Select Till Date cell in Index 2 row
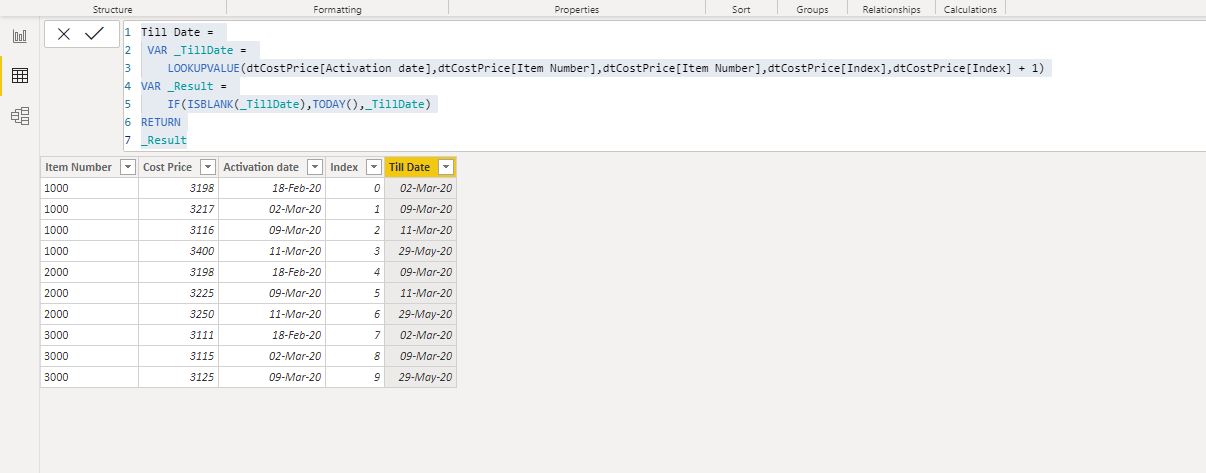This screenshot has height=473, width=1206. point(421,230)
